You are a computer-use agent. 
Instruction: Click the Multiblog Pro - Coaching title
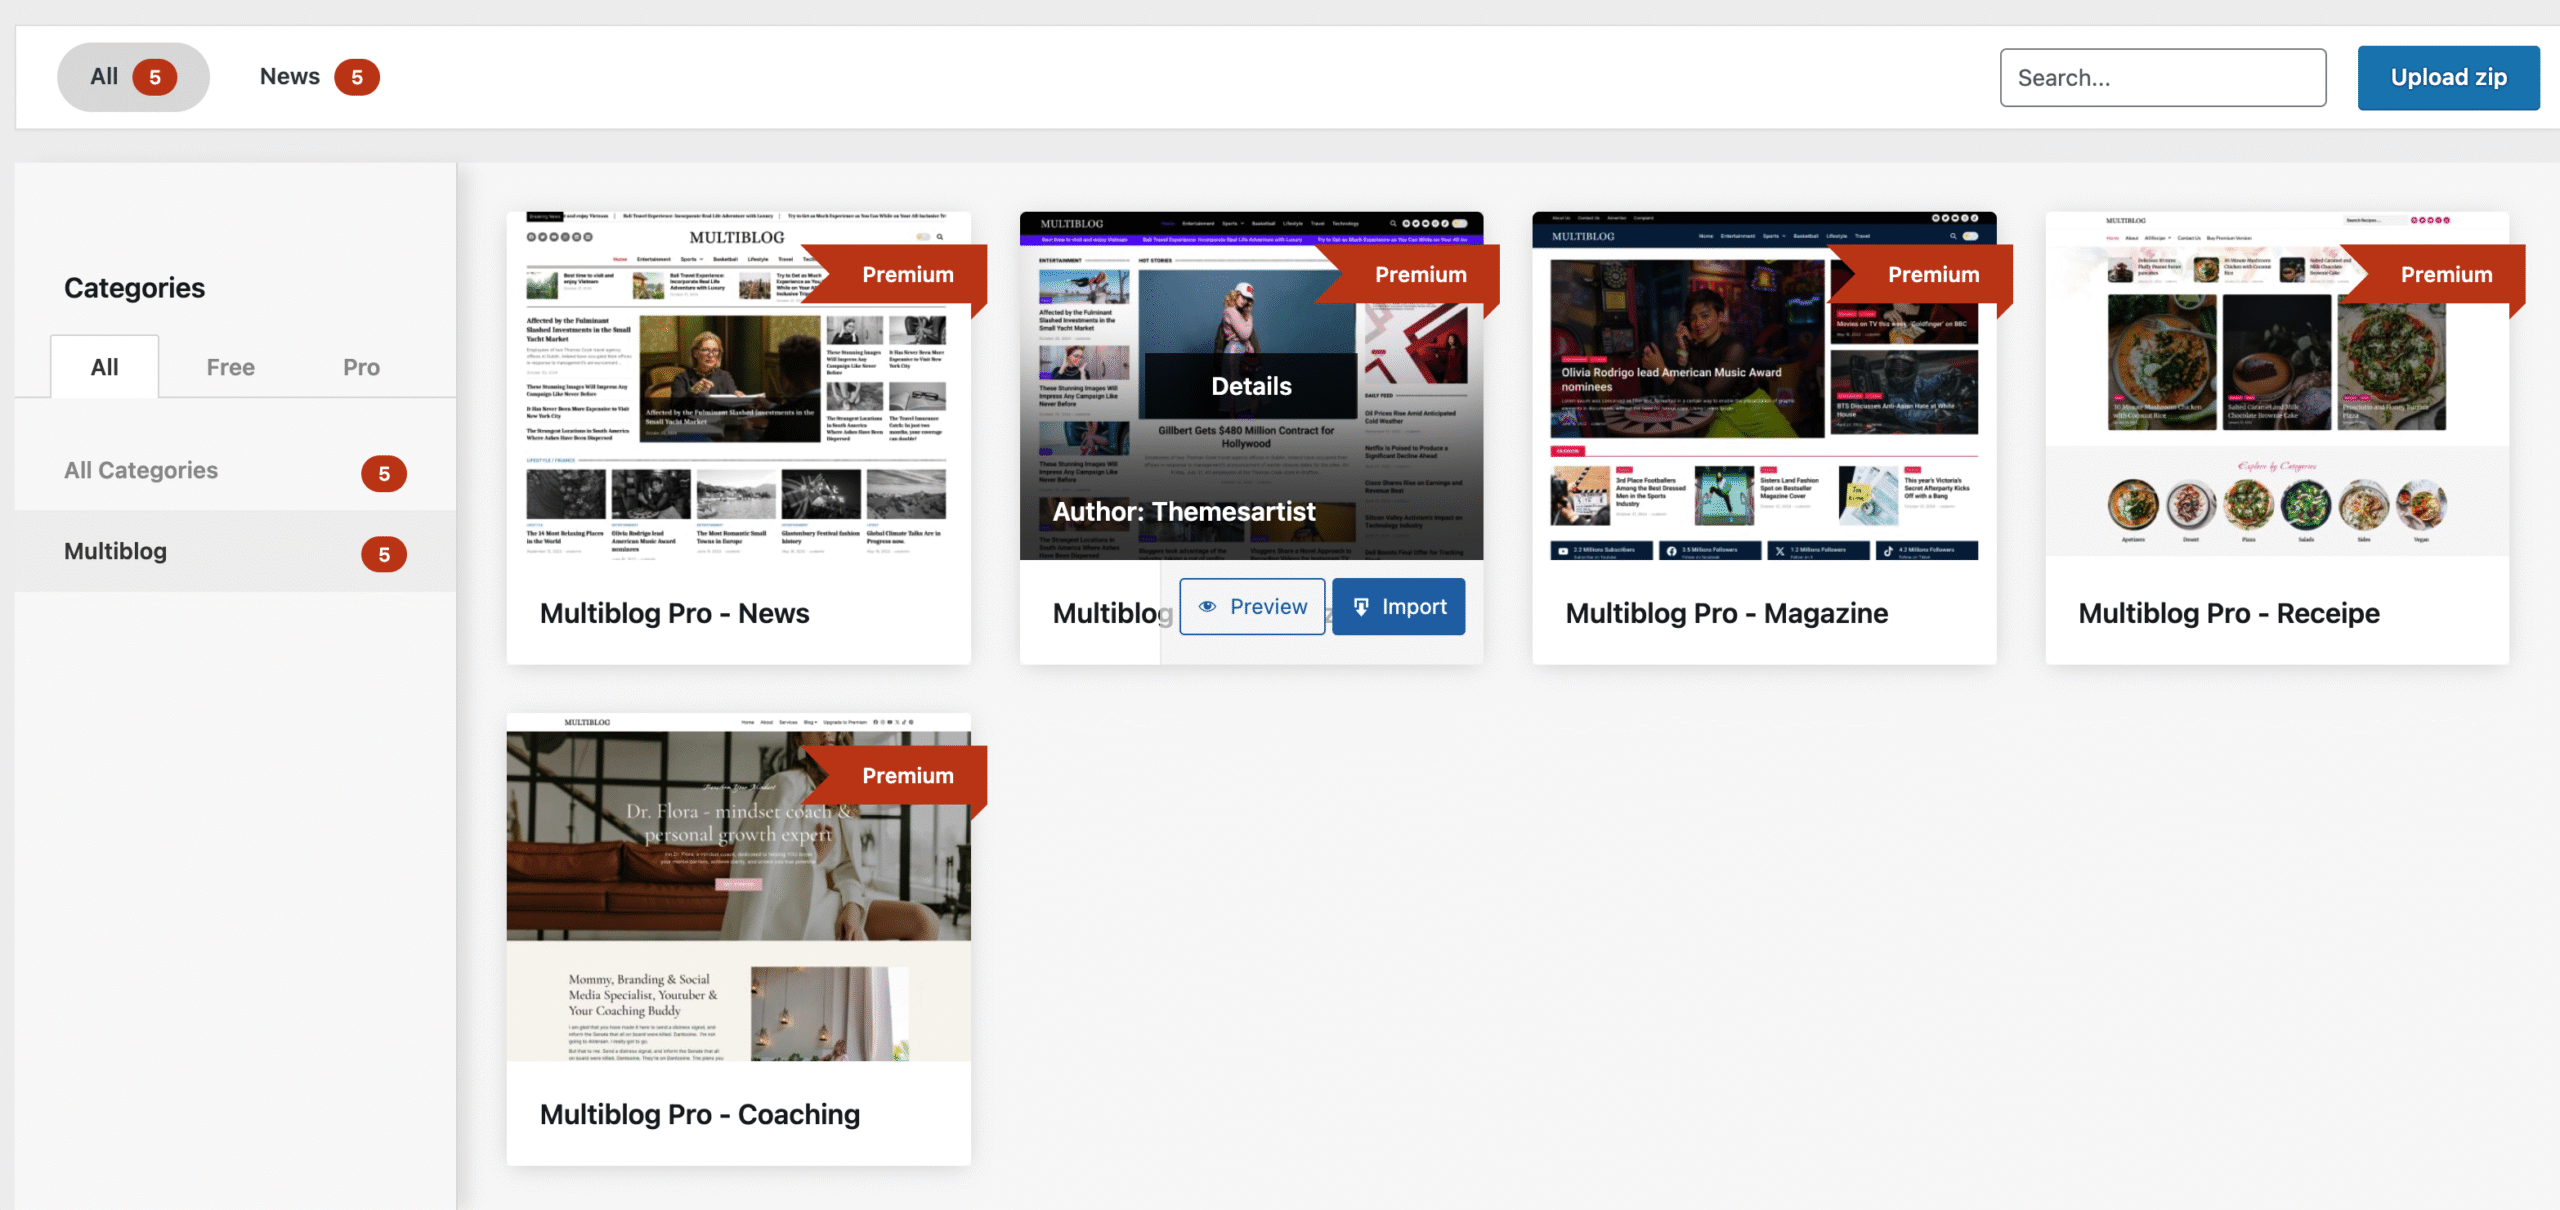coord(699,1114)
